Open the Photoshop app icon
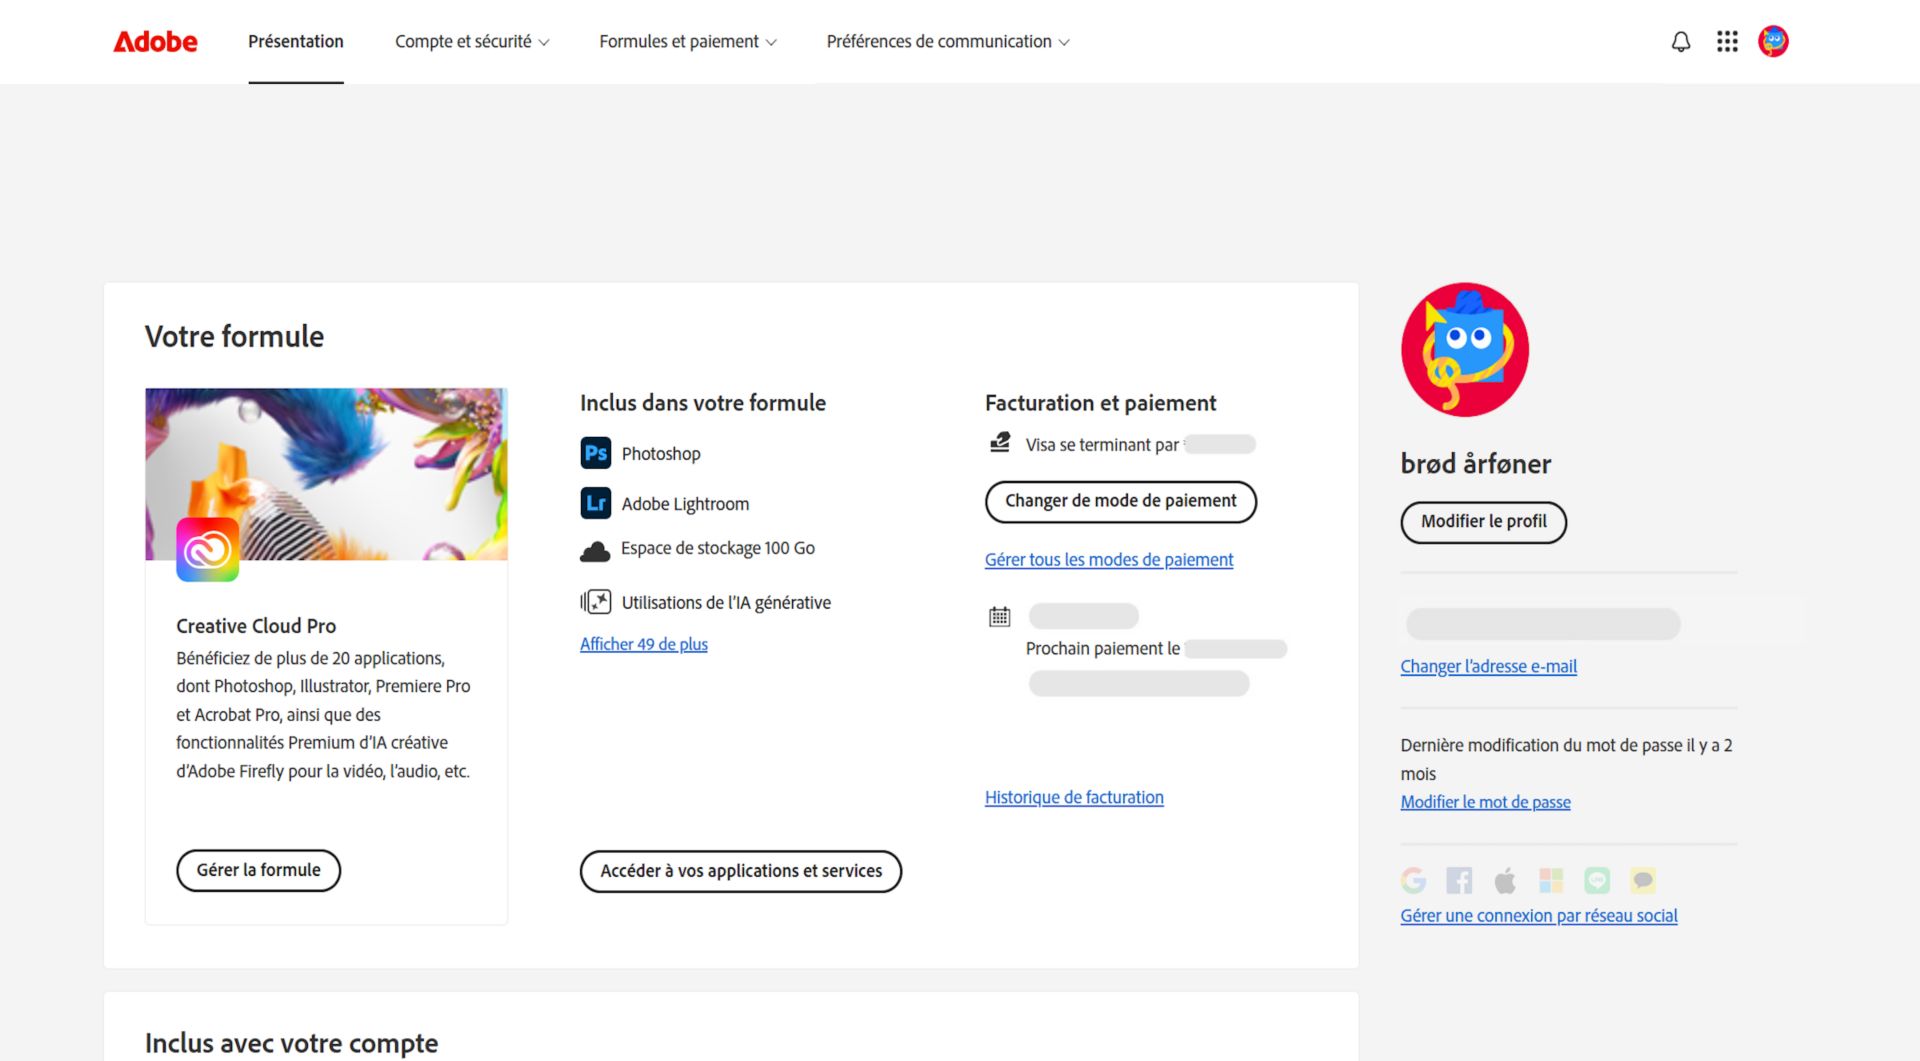1920x1061 pixels. coord(595,452)
